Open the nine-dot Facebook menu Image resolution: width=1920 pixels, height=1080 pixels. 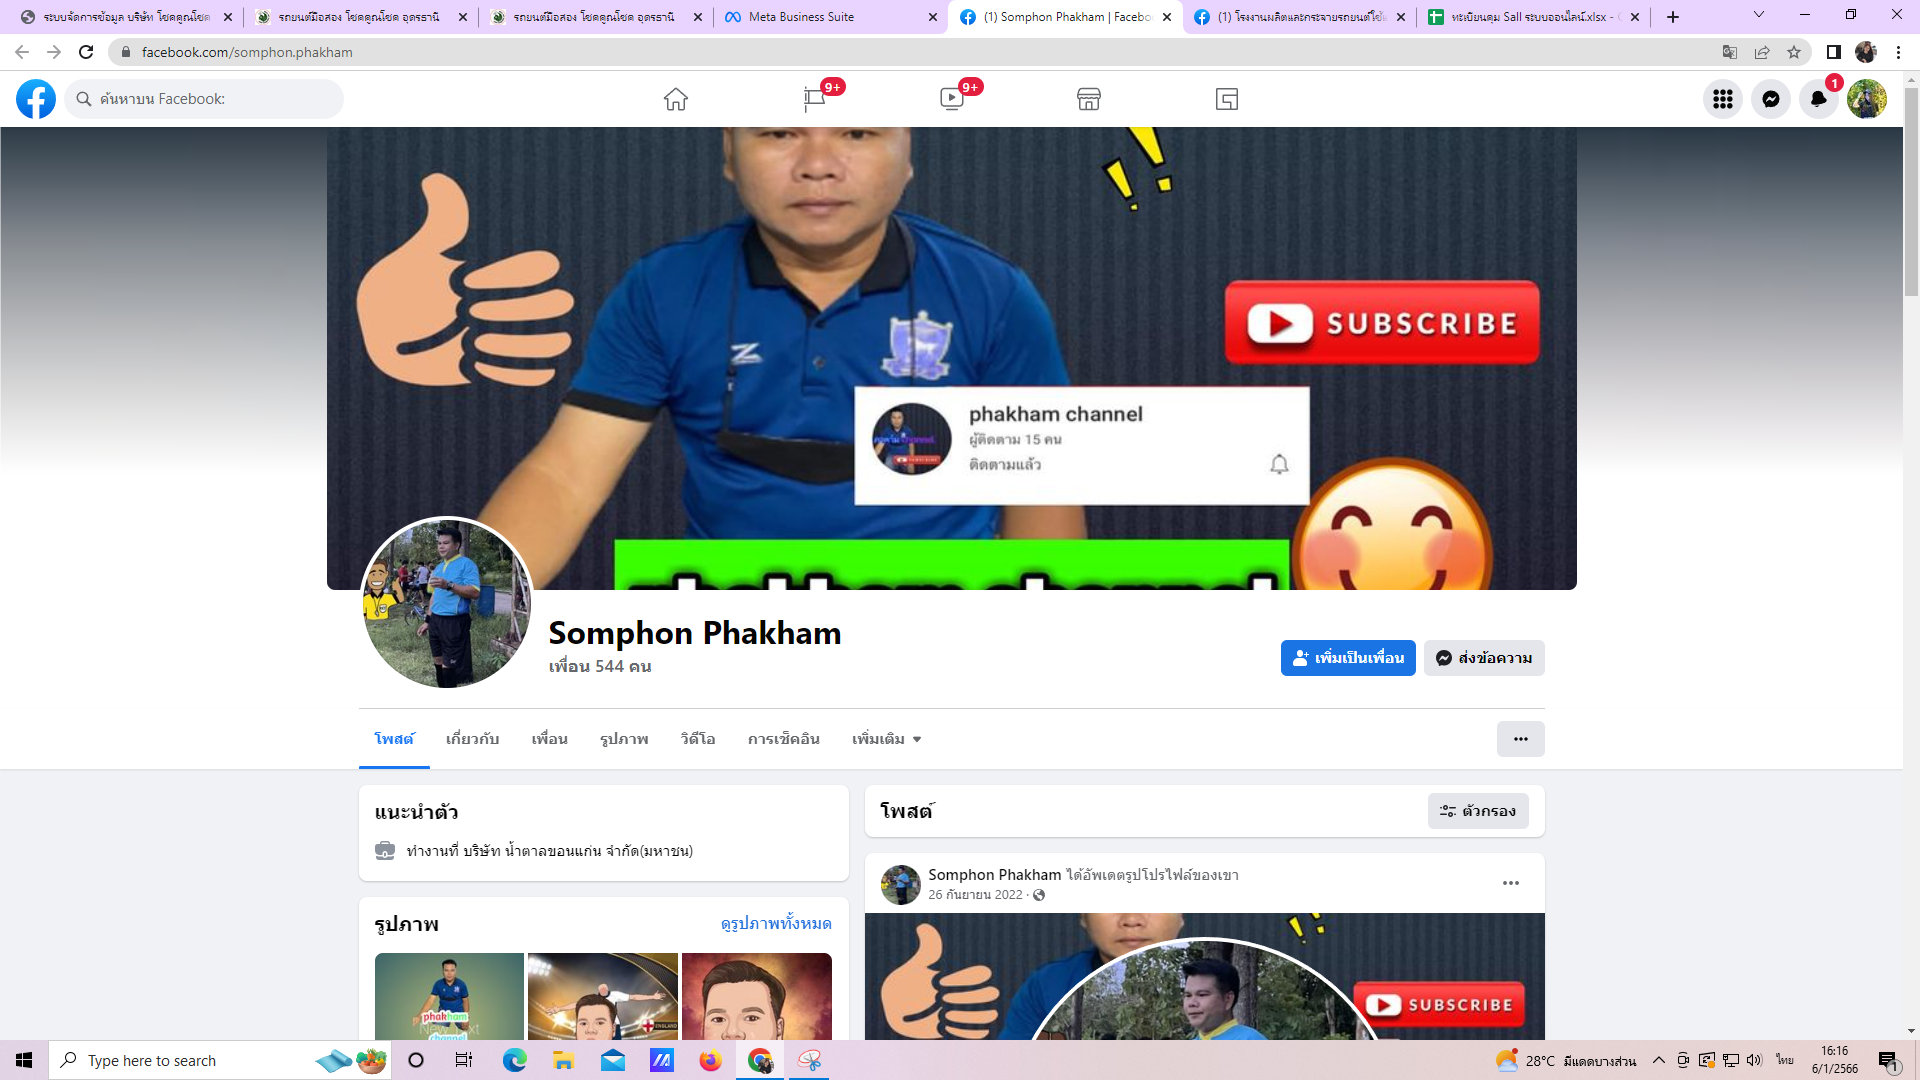coord(1722,99)
